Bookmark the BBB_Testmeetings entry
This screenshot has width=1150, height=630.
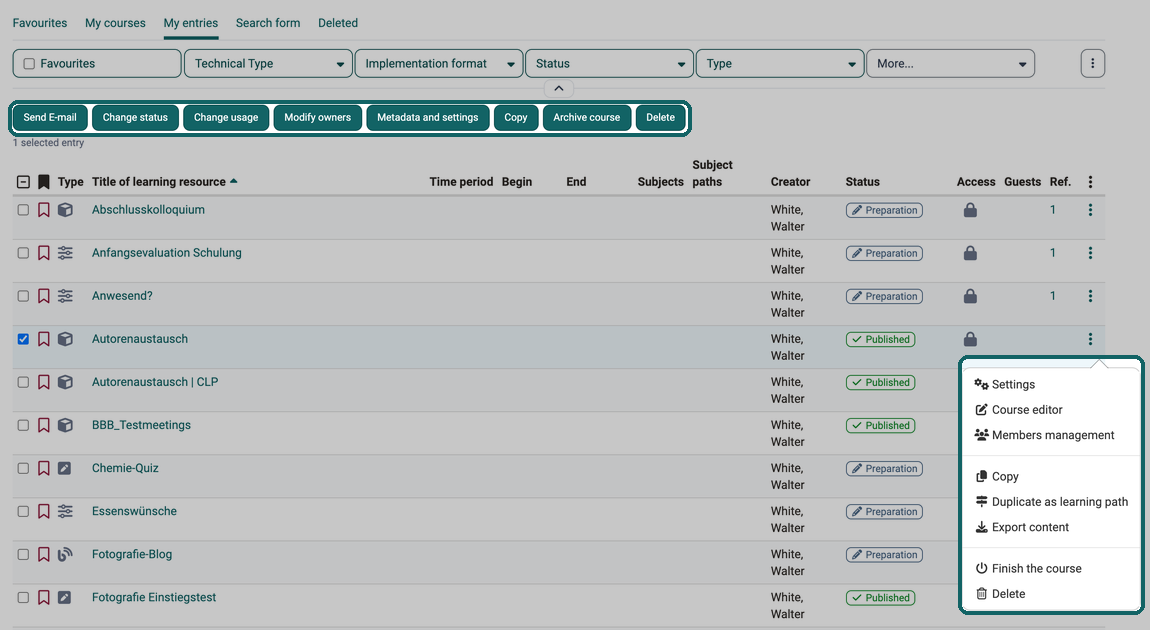point(44,425)
